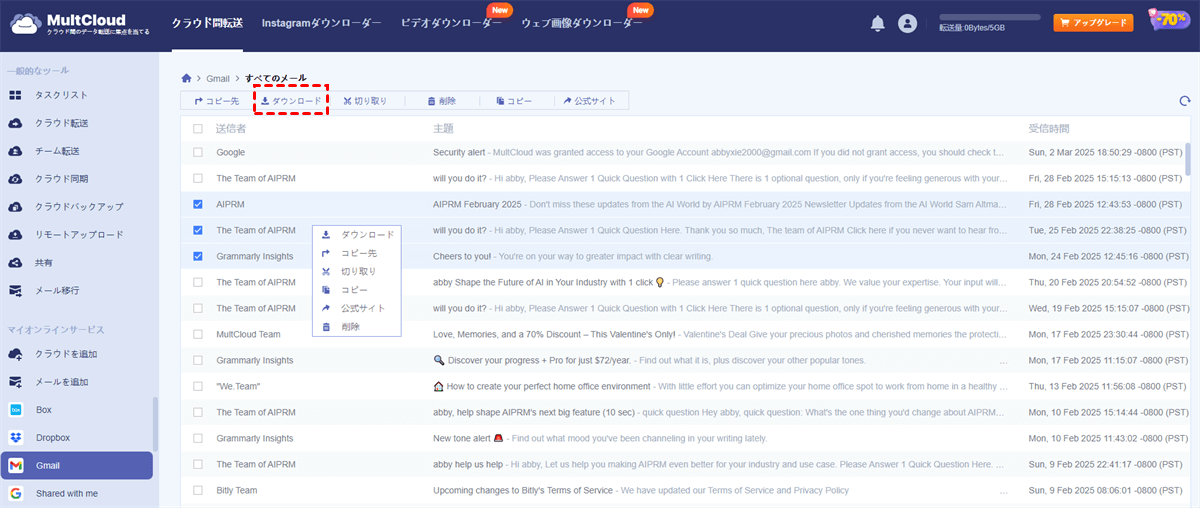Check the MultCloud Team email
Image resolution: width=1200 pixels, height=508 pixels.
197,334
